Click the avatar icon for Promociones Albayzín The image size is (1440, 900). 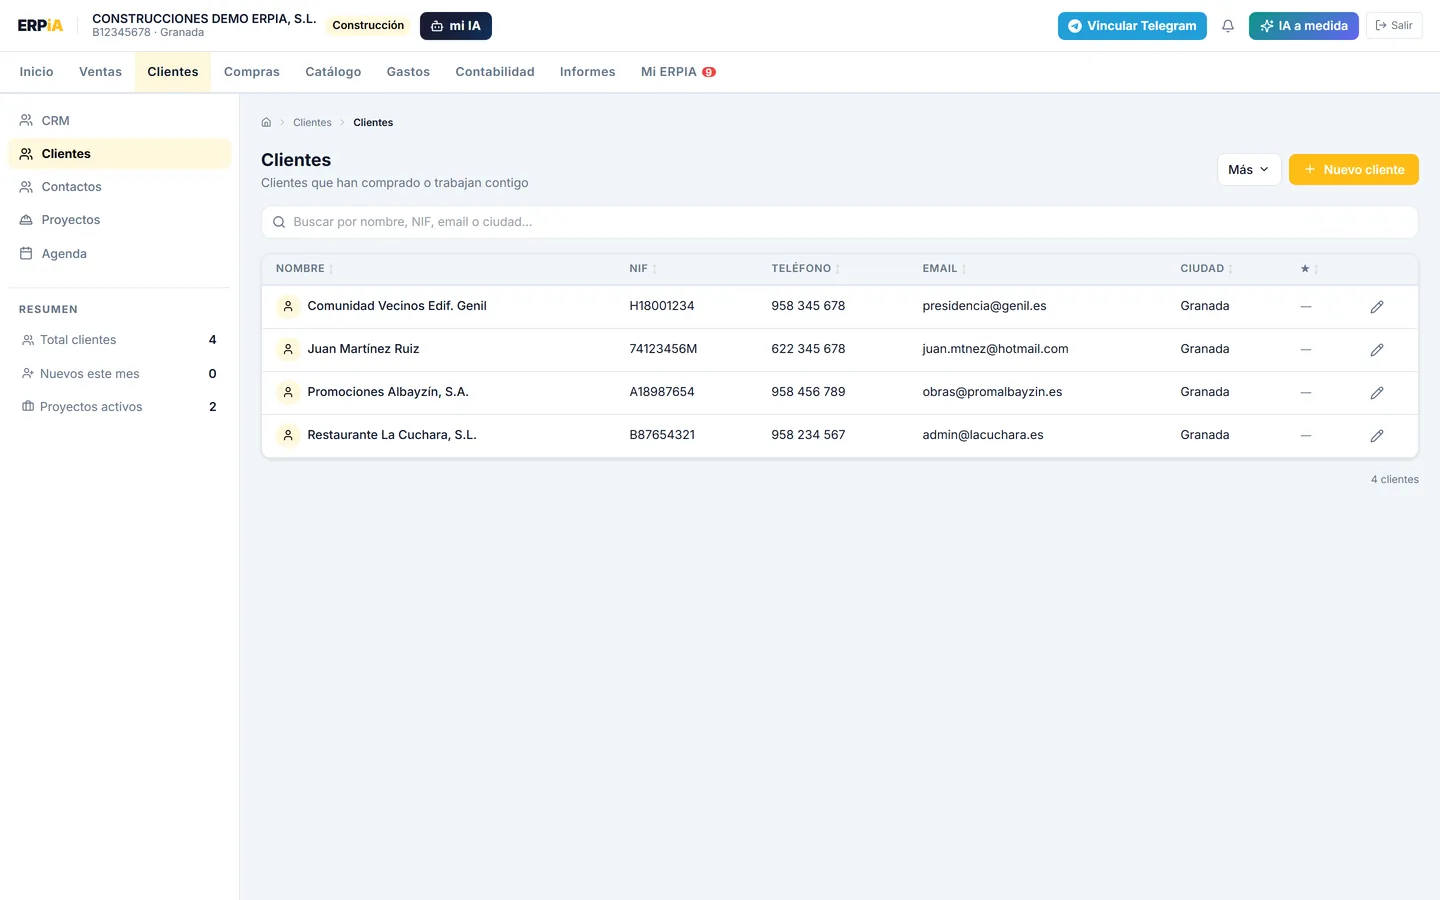(288, 392)
